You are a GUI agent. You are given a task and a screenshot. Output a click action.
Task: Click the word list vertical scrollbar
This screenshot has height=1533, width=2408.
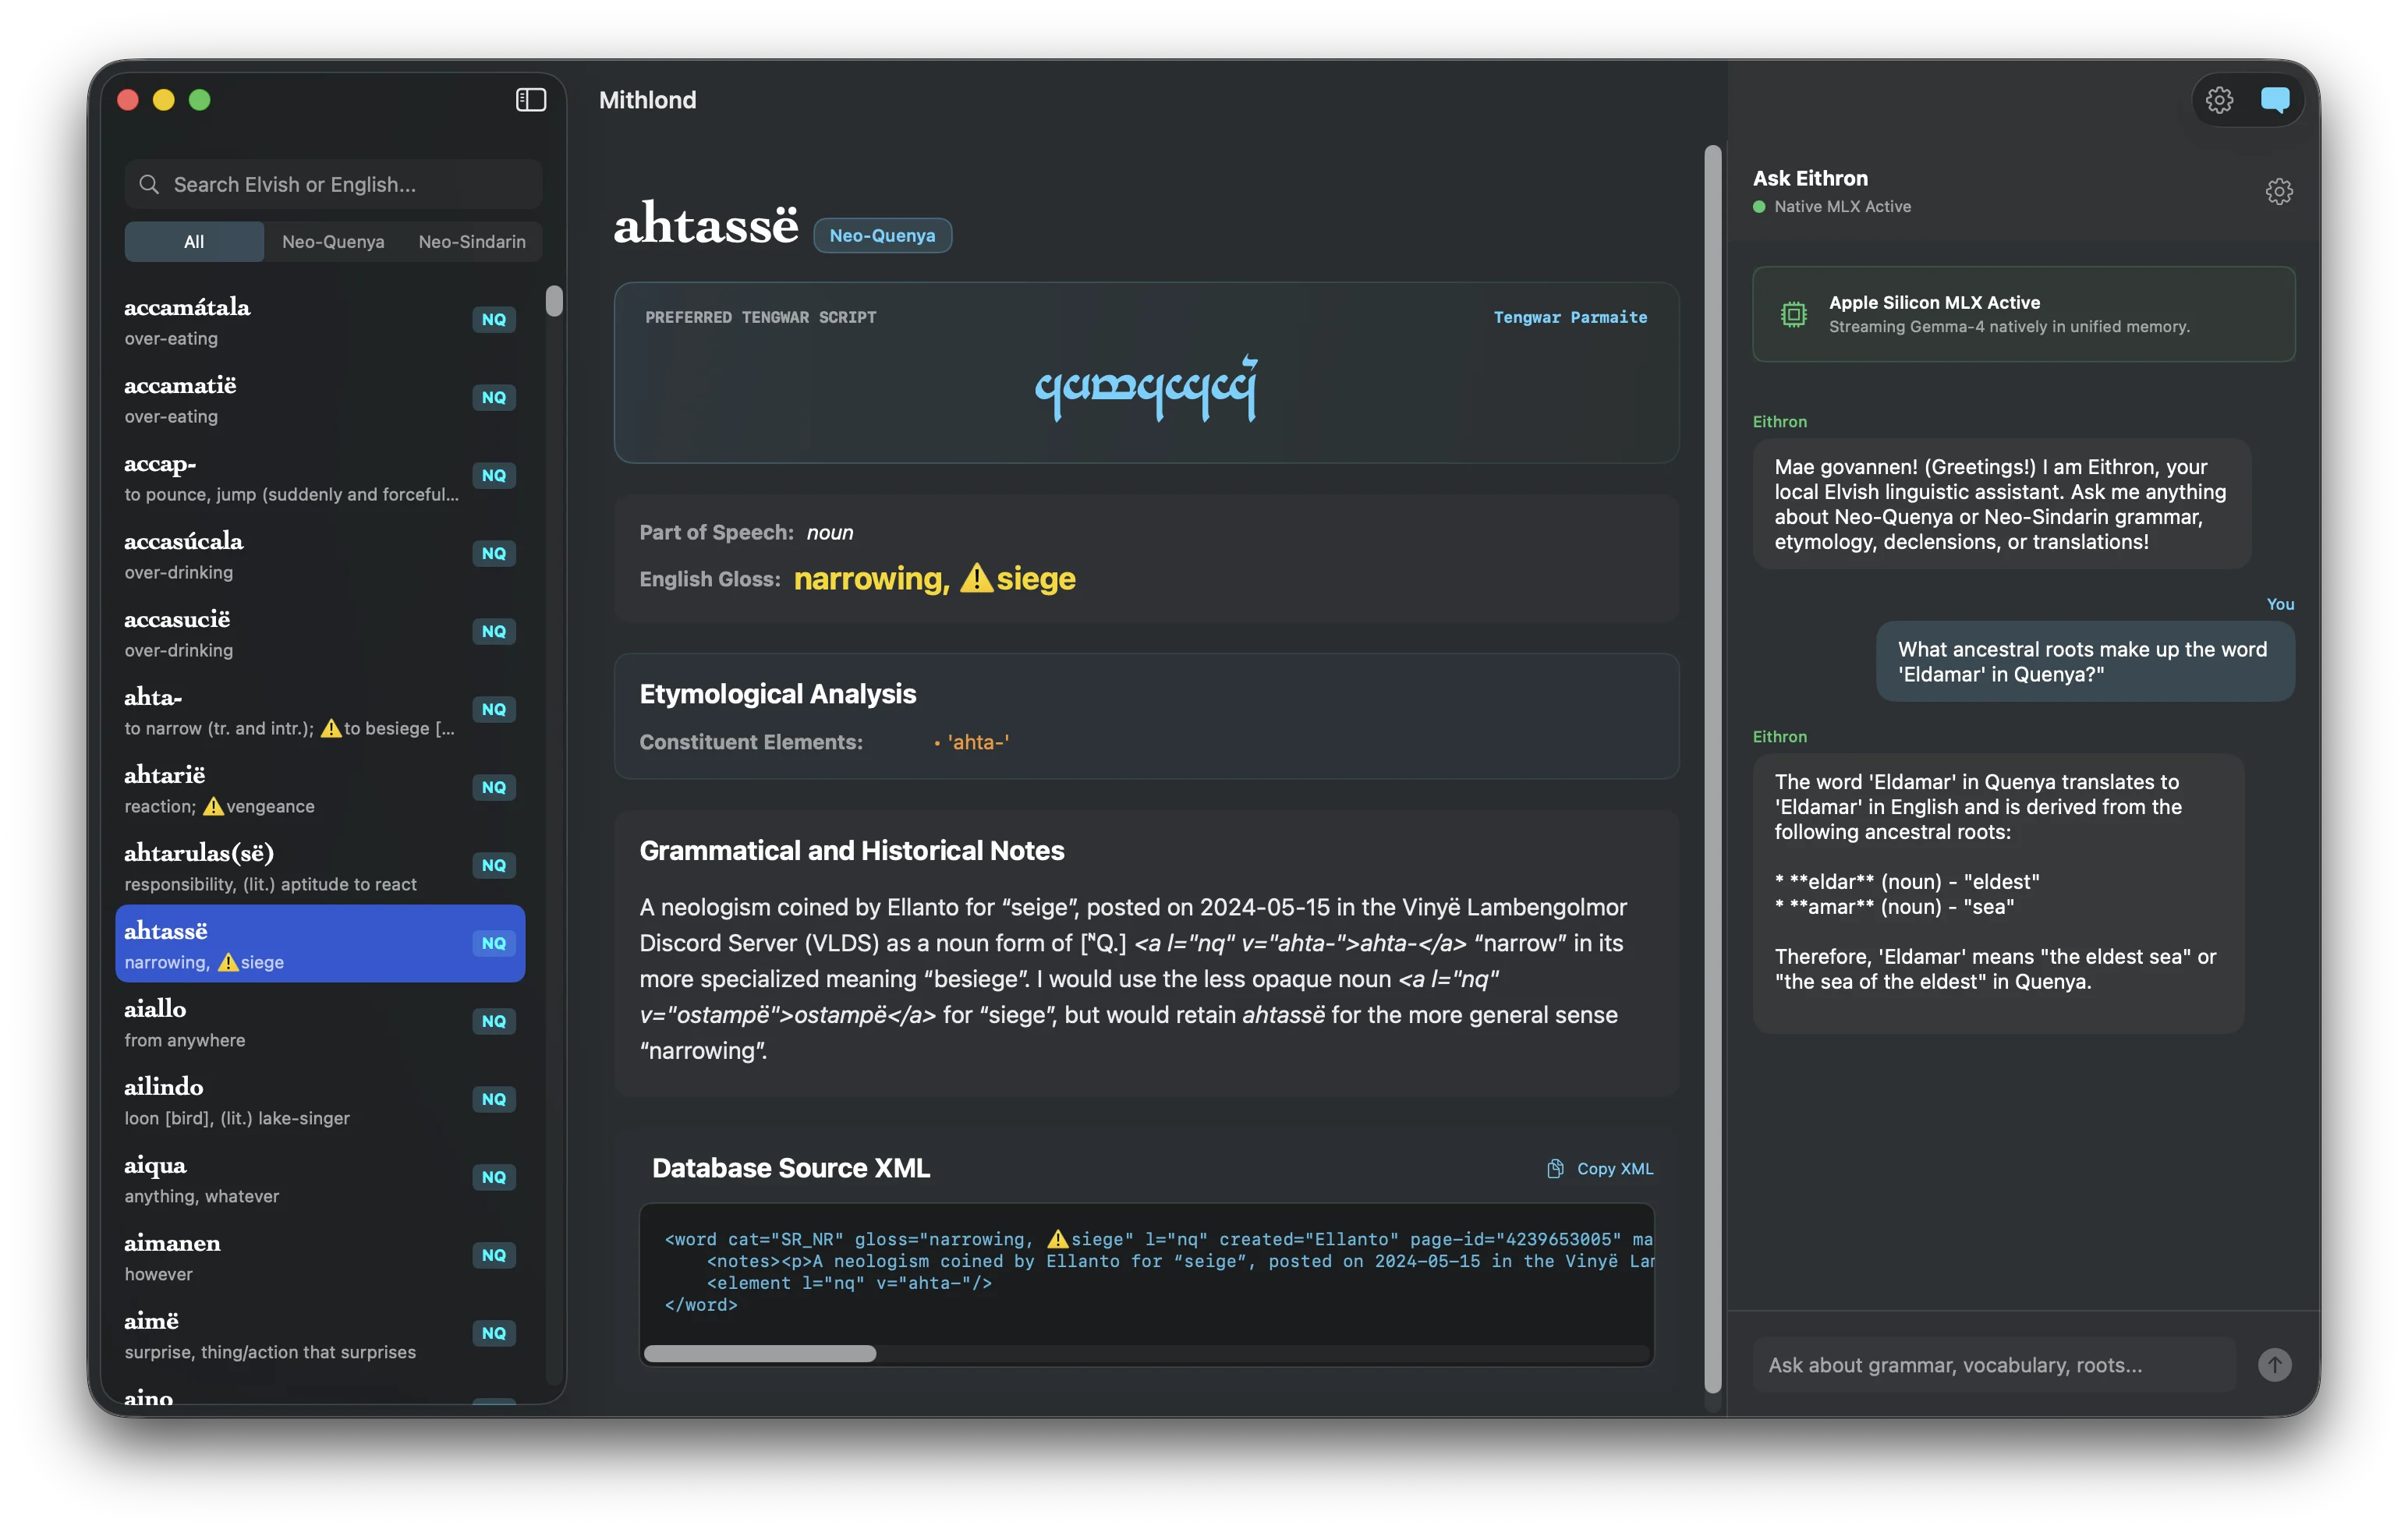click(554, 301)
